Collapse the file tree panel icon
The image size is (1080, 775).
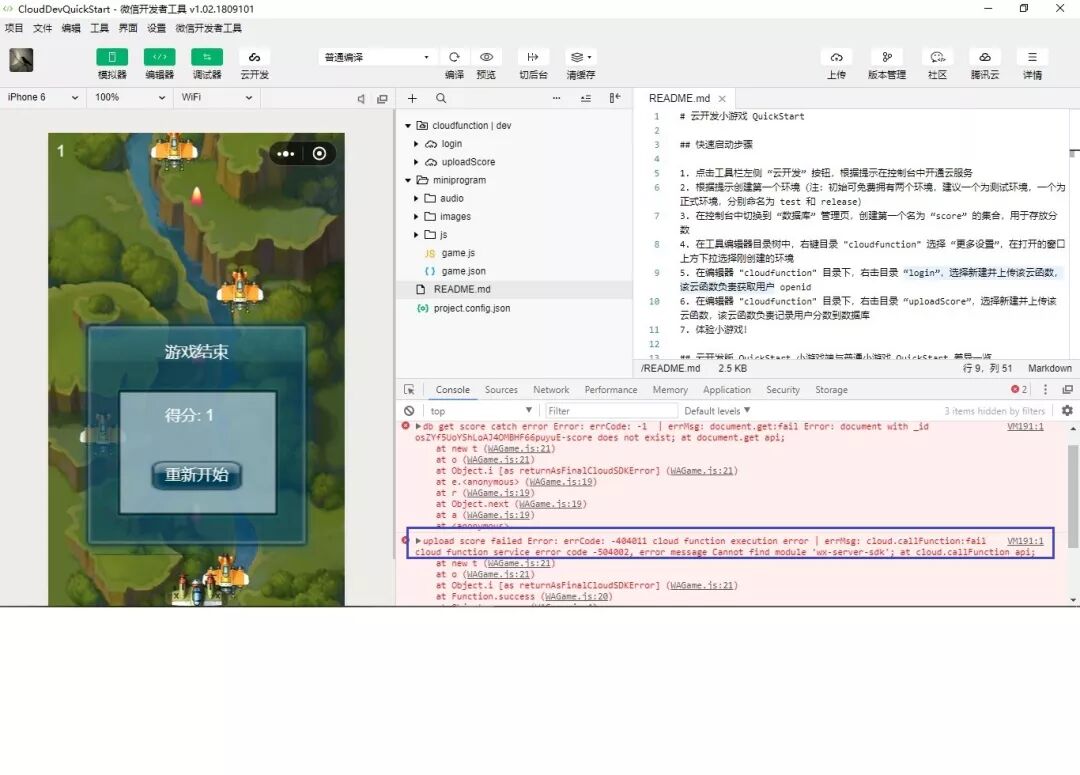pos(615,99)
